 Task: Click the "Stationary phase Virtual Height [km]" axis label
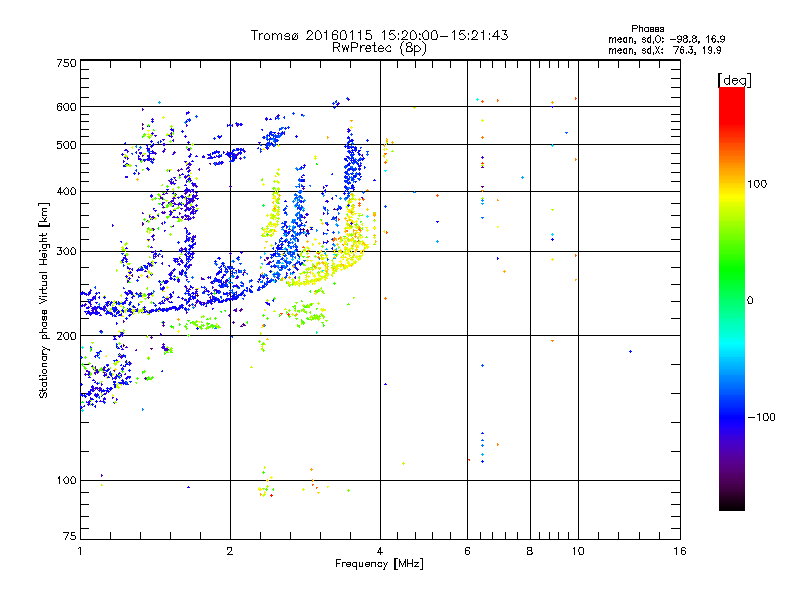coord(43,301)
